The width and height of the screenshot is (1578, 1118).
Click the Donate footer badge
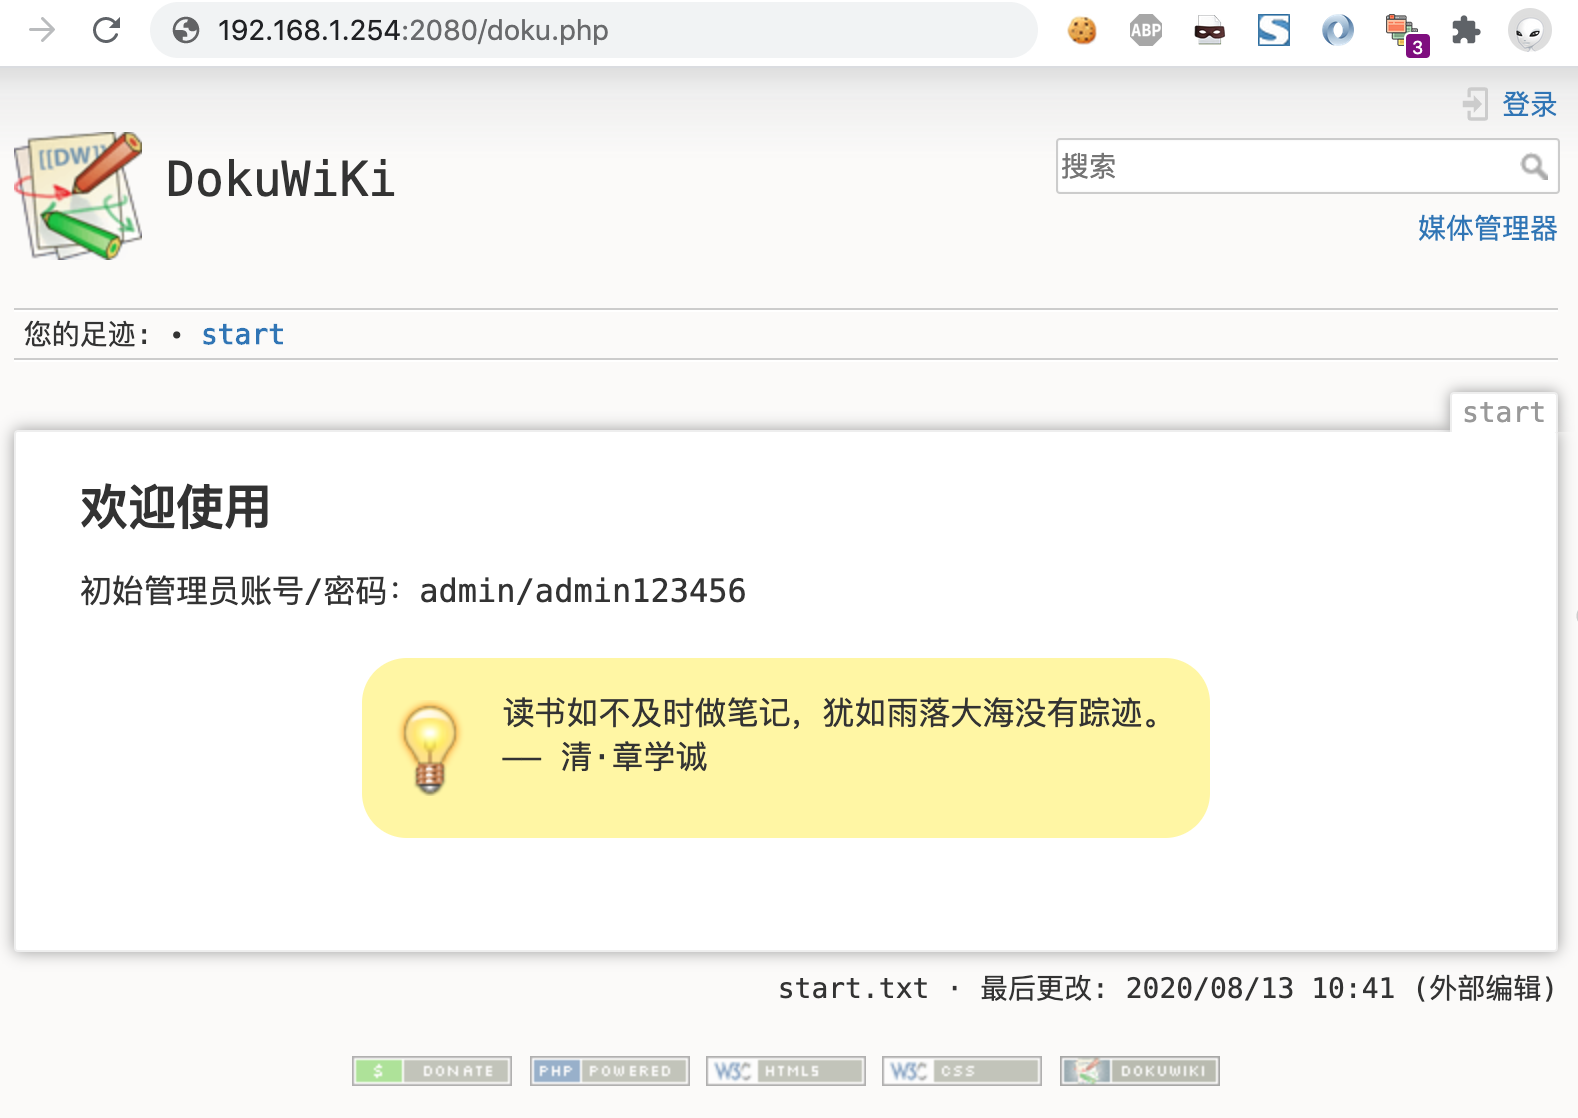[432, 1071]
